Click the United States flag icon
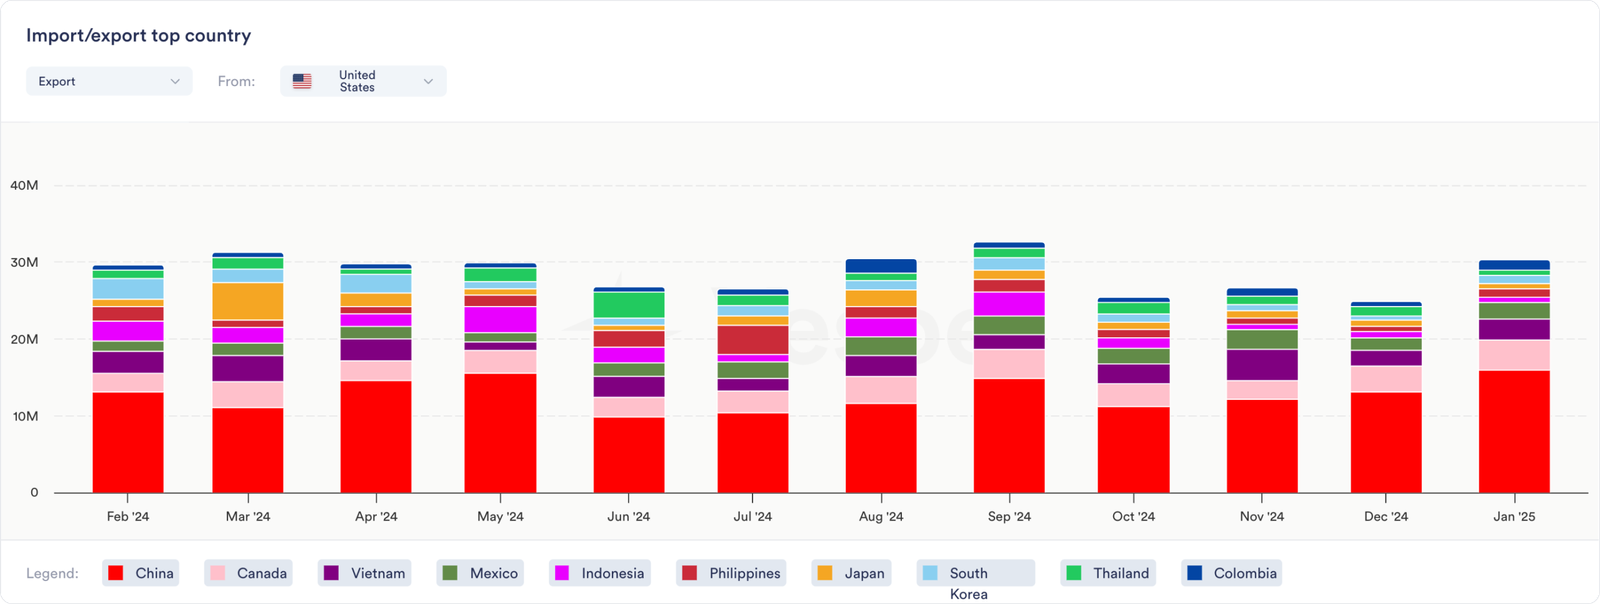This screenshot has height=604, width=1600. tap(302, 81)
